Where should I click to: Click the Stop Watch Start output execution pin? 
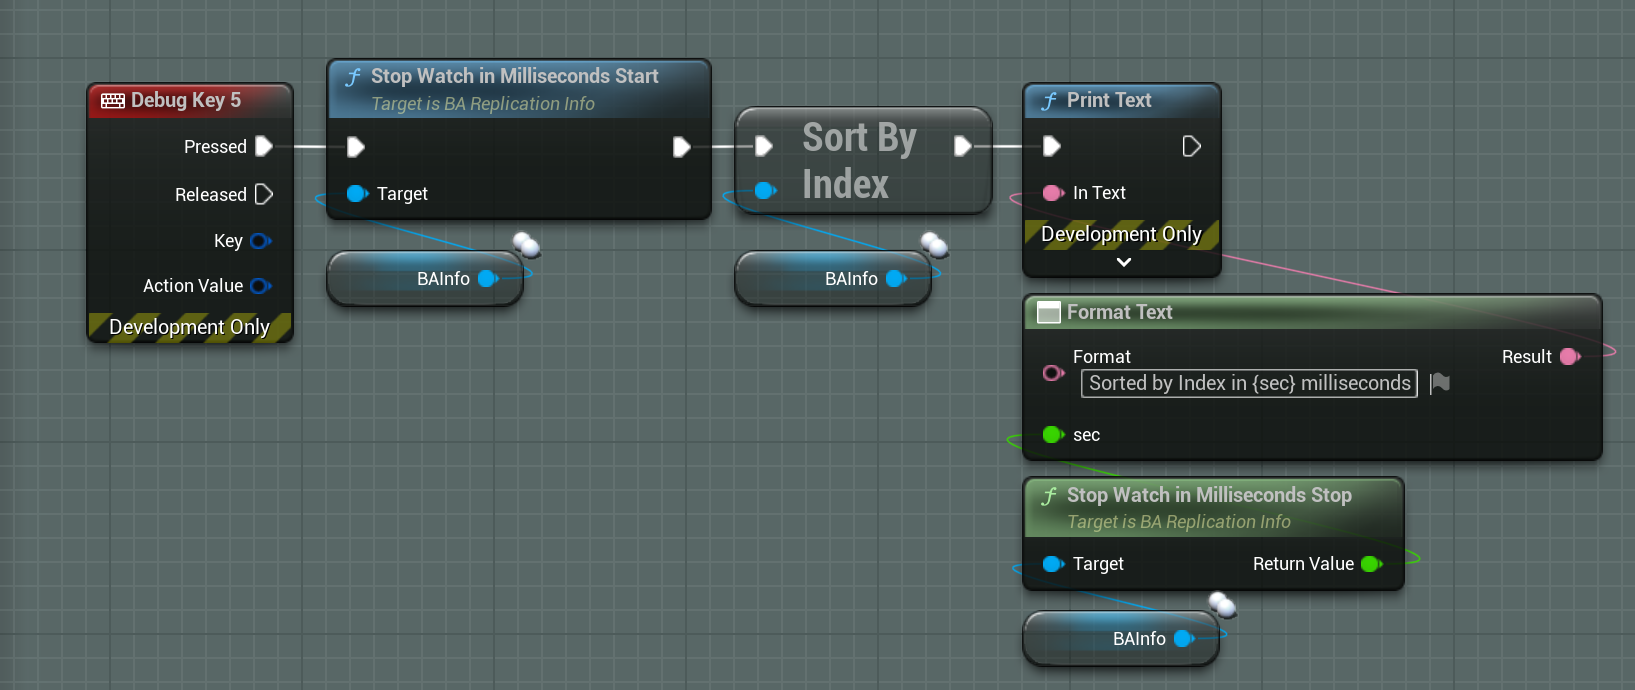coord(682,147)
